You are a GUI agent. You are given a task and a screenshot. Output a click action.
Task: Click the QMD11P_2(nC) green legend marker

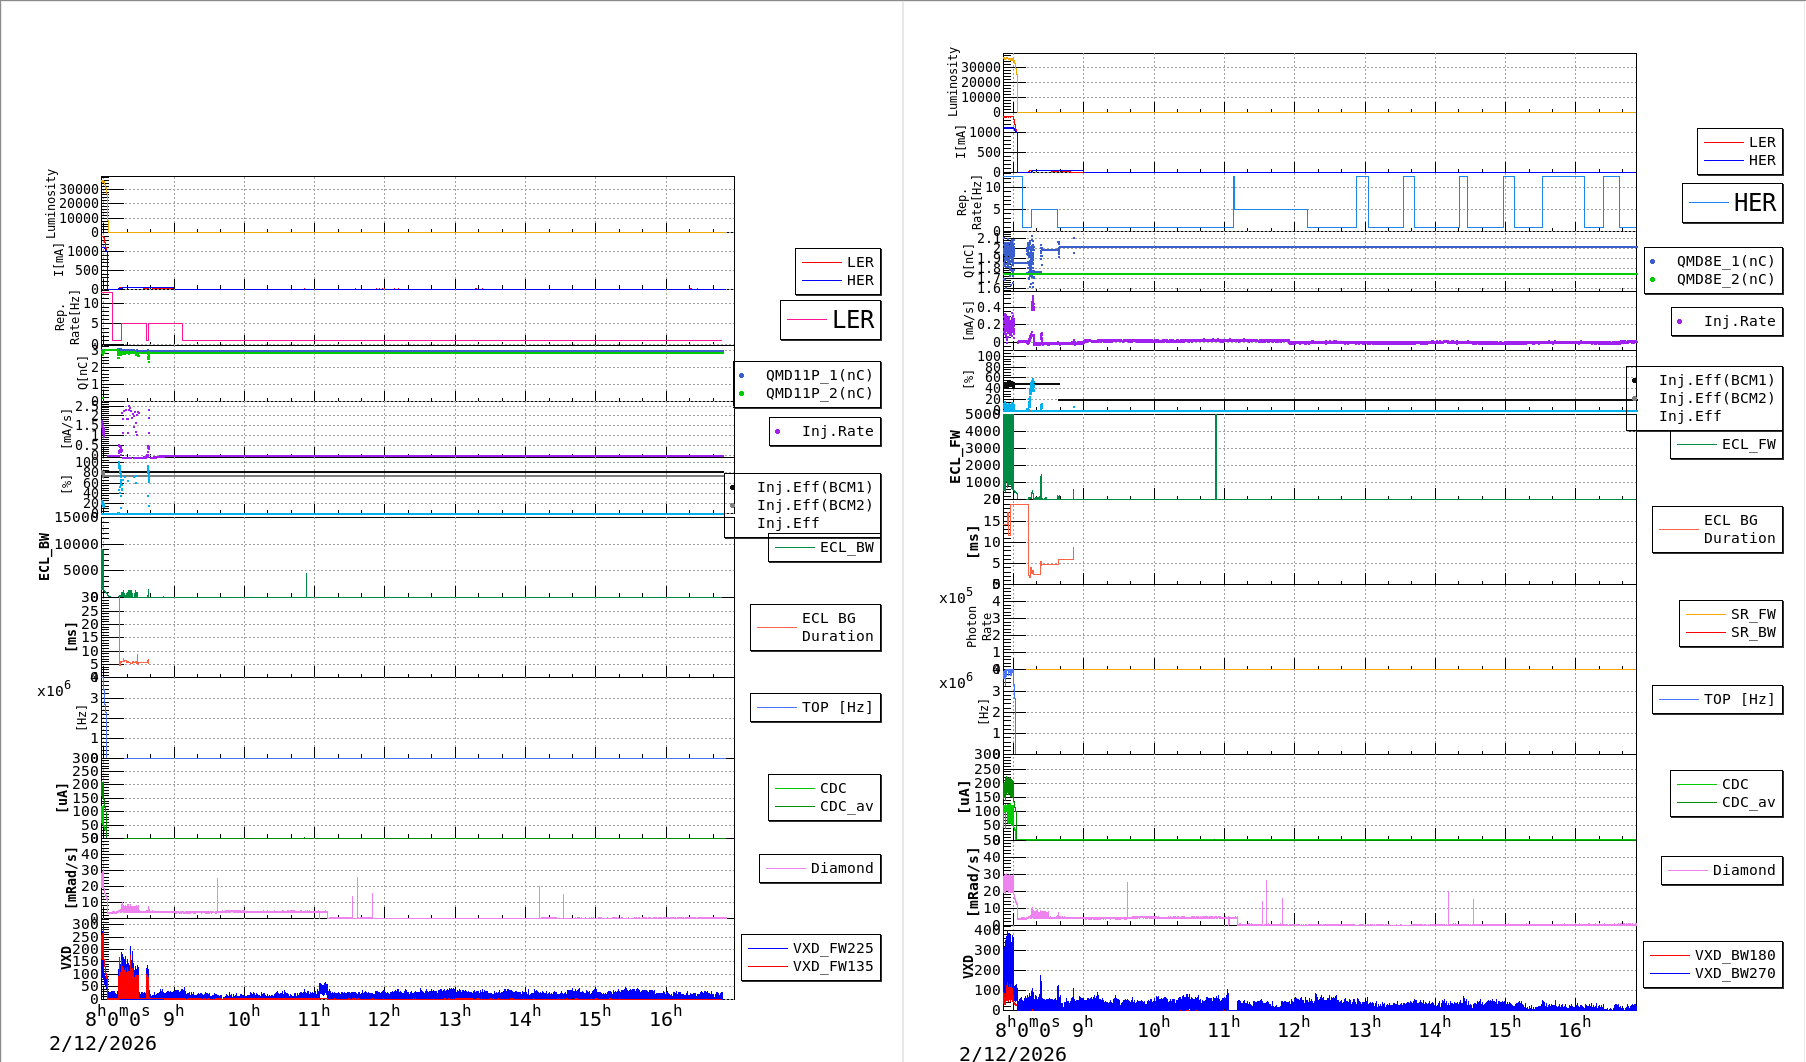coord(742,394)
